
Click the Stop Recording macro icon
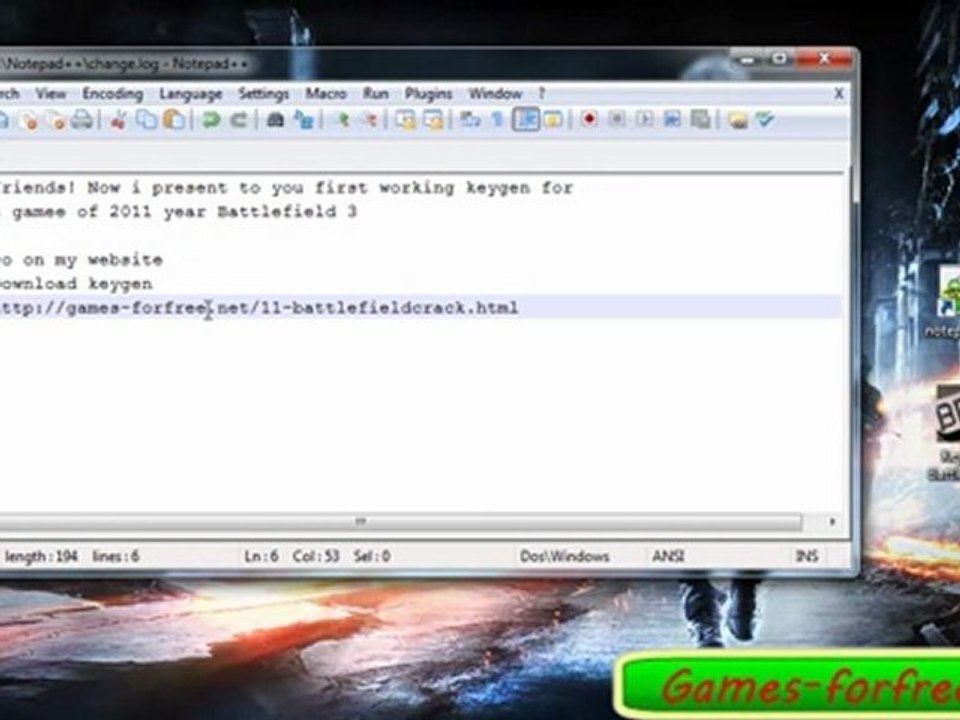[617, 119]
